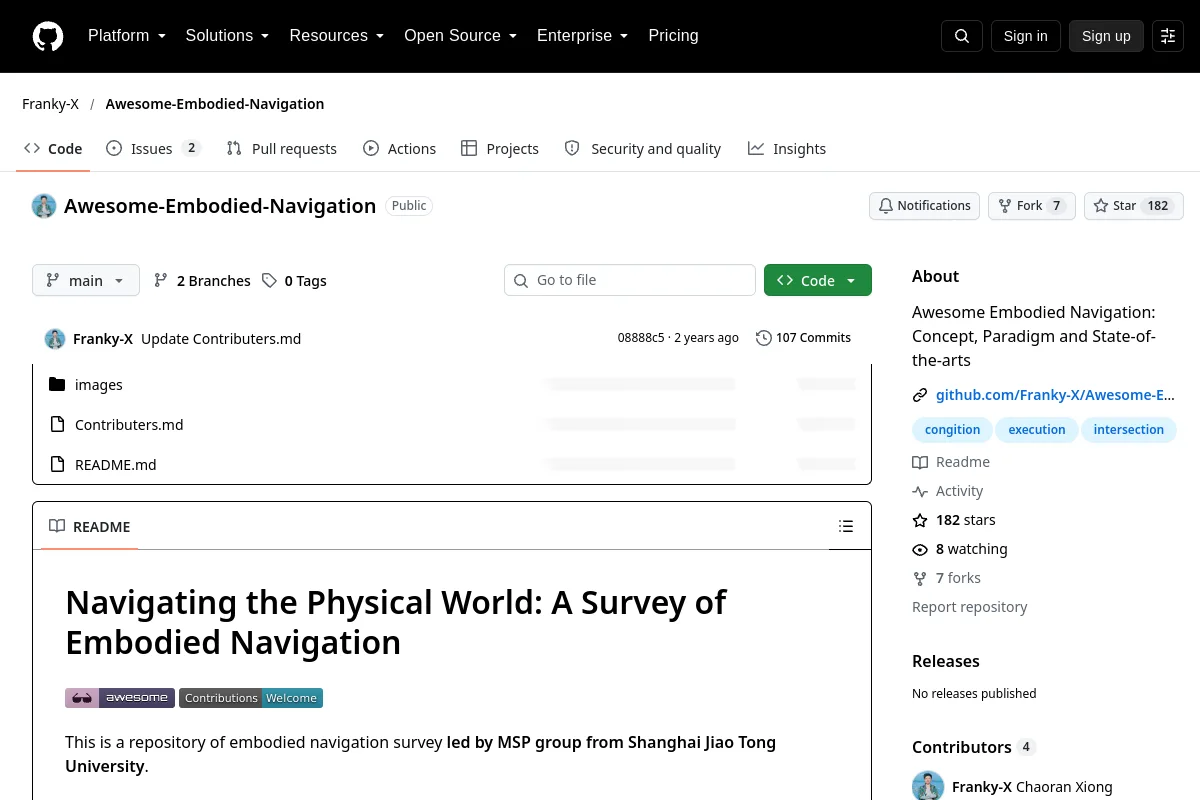The image size is (1200, 800).
Task: Open the README outline icon
Action: tap(846, 526)
